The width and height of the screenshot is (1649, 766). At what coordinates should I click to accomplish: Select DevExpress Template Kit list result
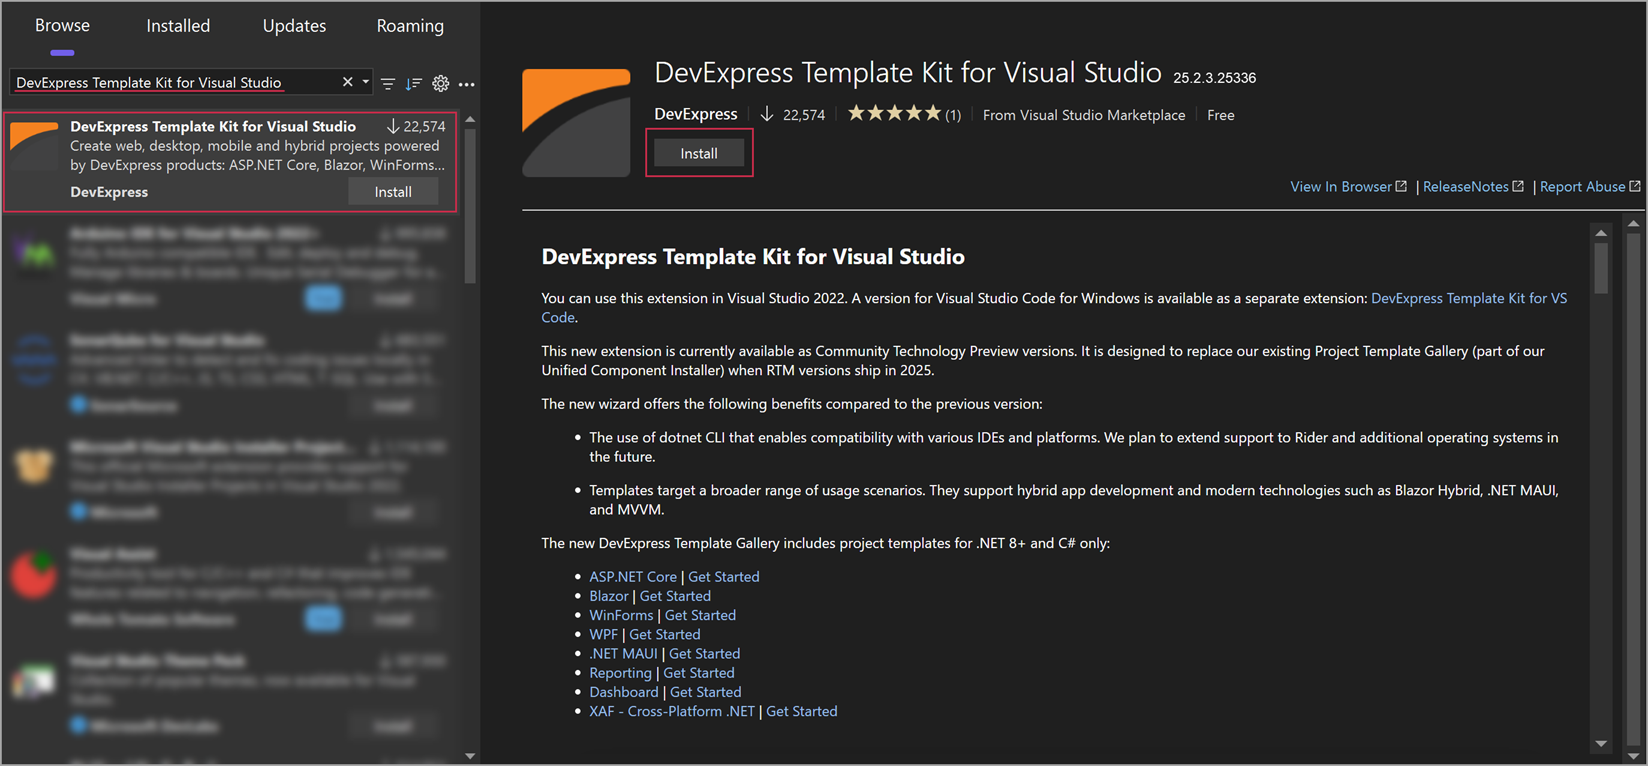coord(231,162)
